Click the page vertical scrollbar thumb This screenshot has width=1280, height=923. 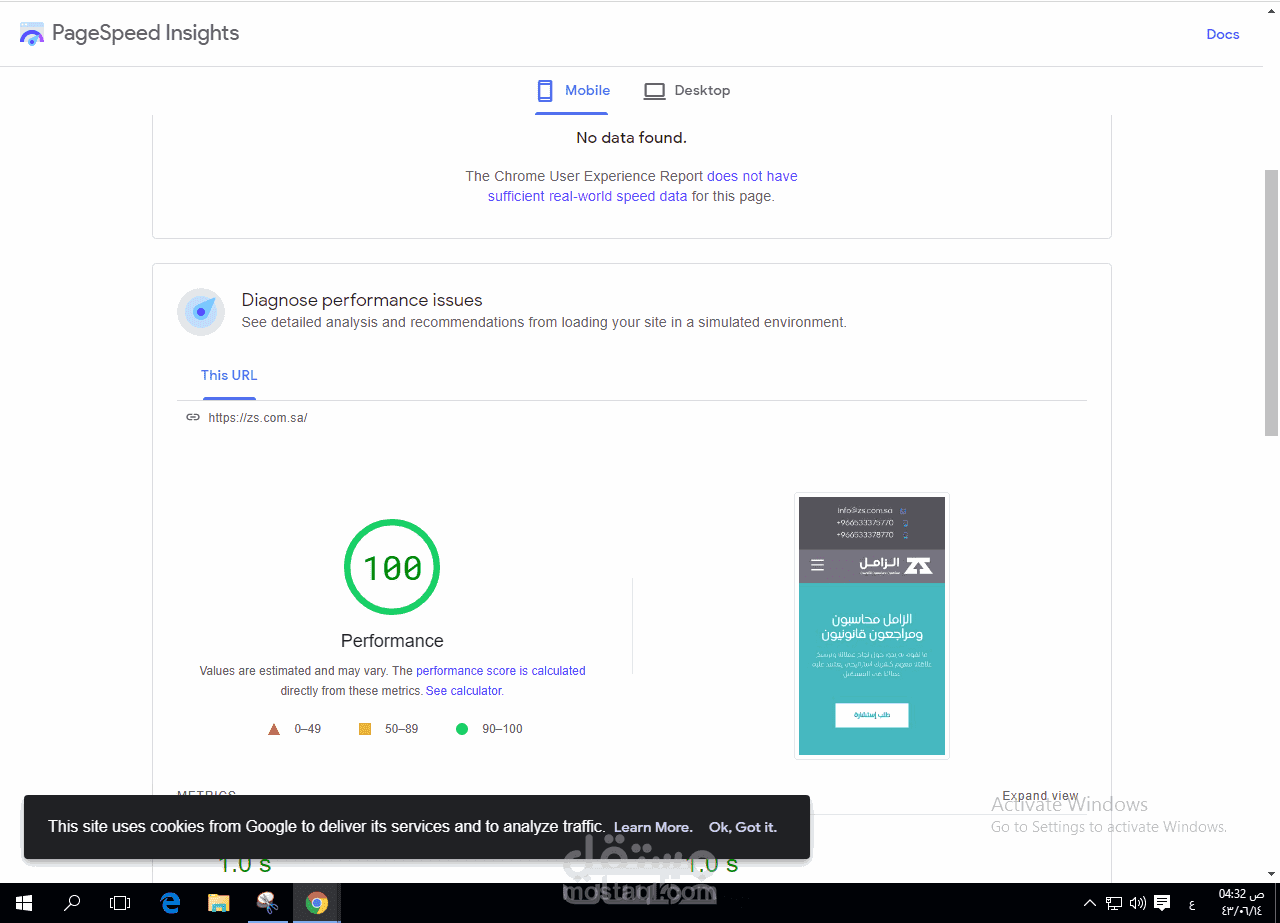pyautogui.click(x=1272, y=303)
